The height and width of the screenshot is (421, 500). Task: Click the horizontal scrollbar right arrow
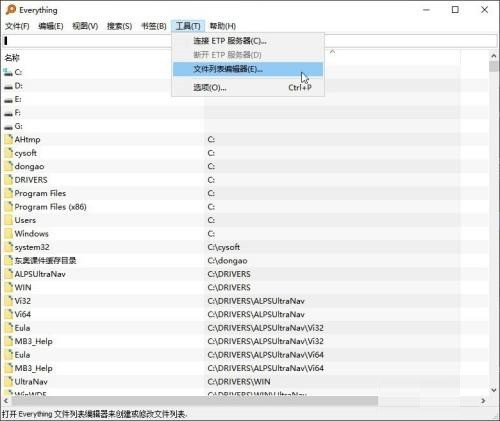483,400
